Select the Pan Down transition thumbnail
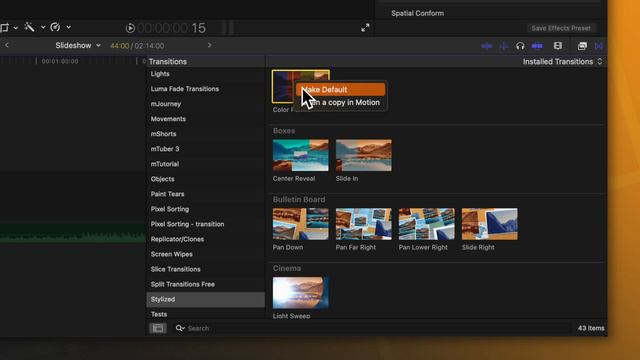Image resolution: width=640 pixels, height=360 pixels. [x=300, y=224]
